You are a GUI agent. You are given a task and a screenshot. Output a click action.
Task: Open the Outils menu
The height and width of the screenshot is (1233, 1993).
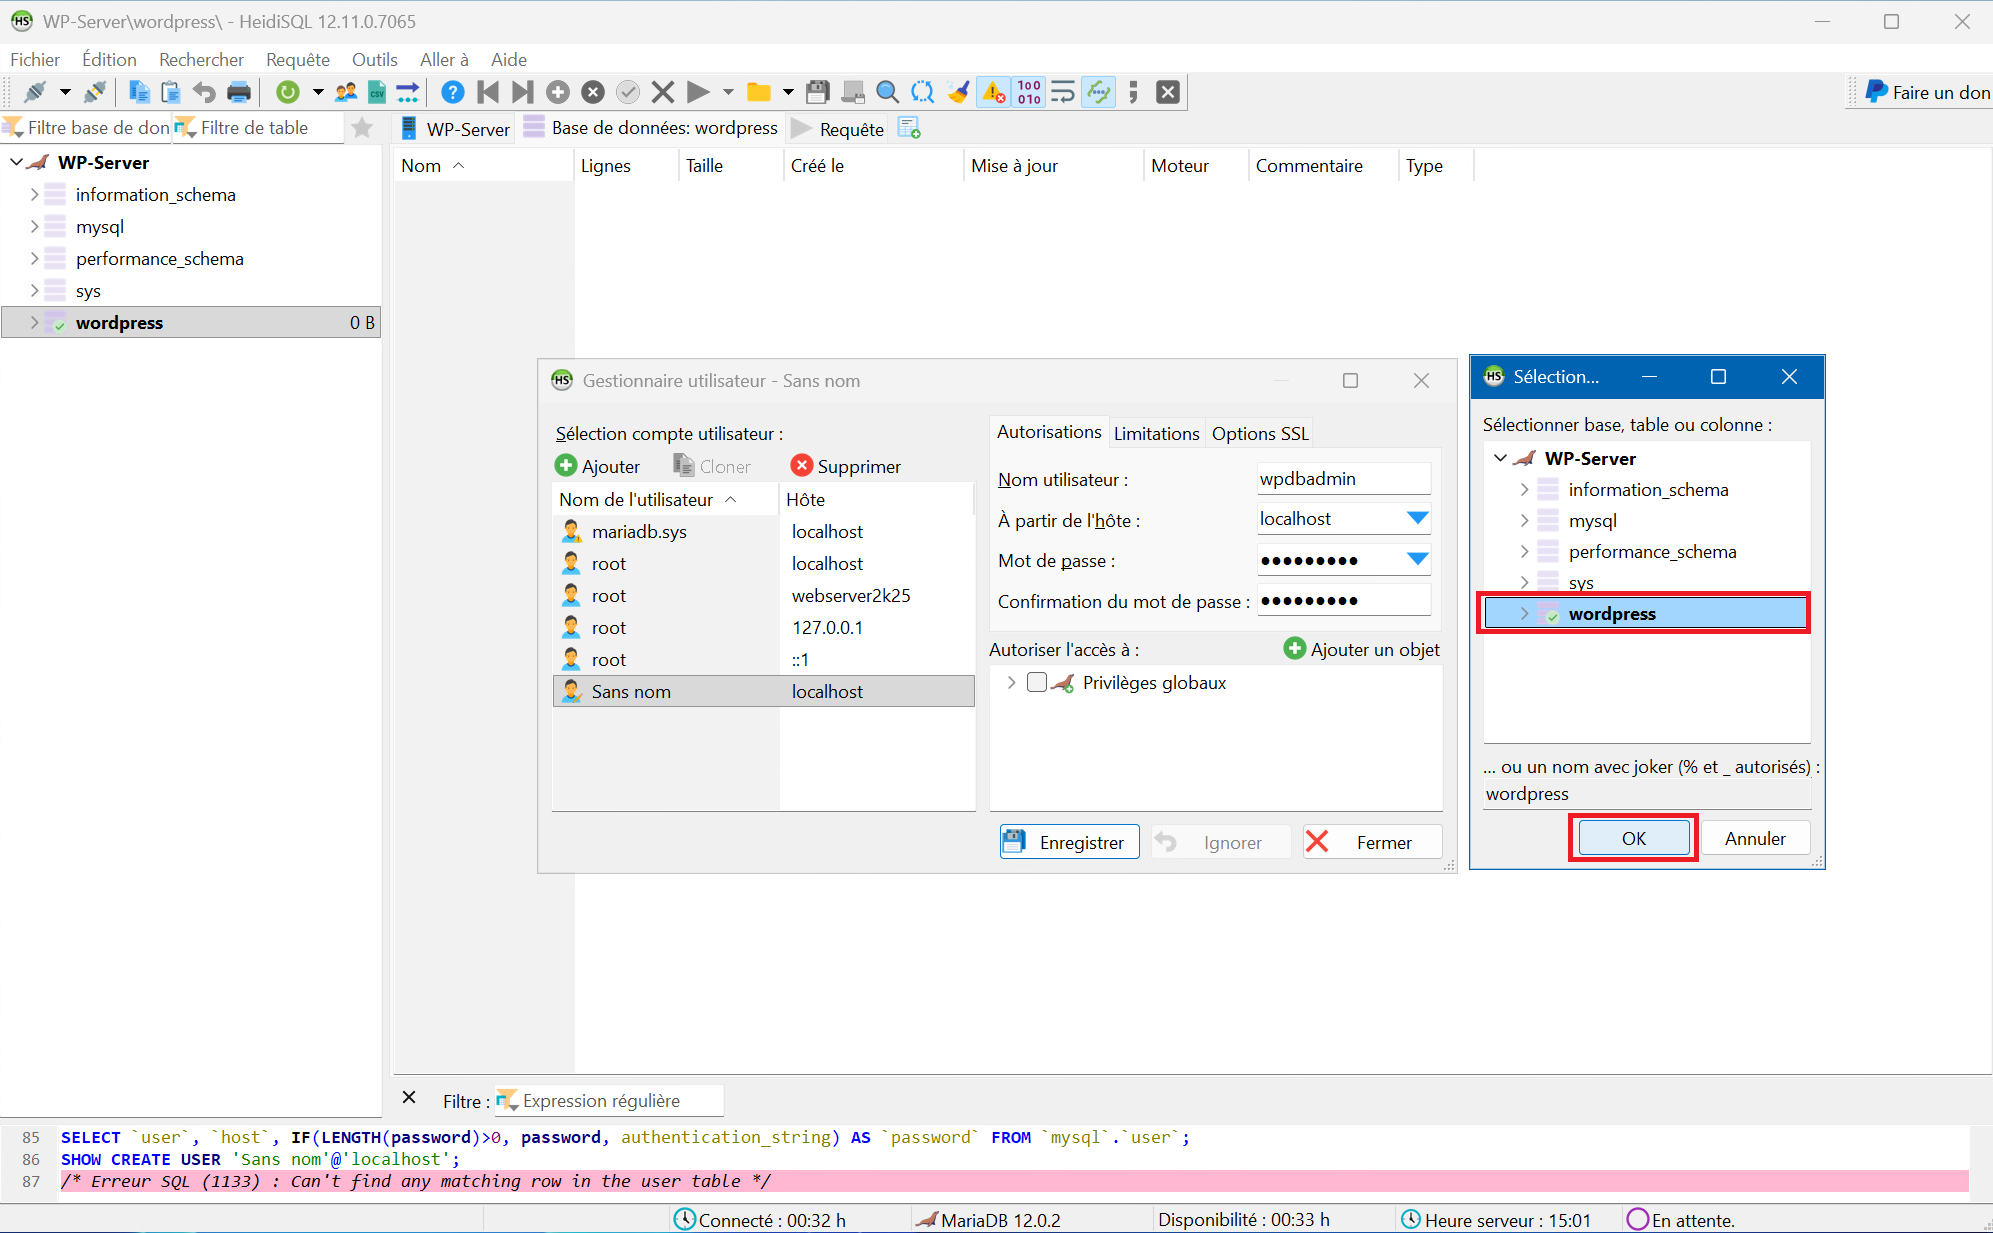coord(374,59)
